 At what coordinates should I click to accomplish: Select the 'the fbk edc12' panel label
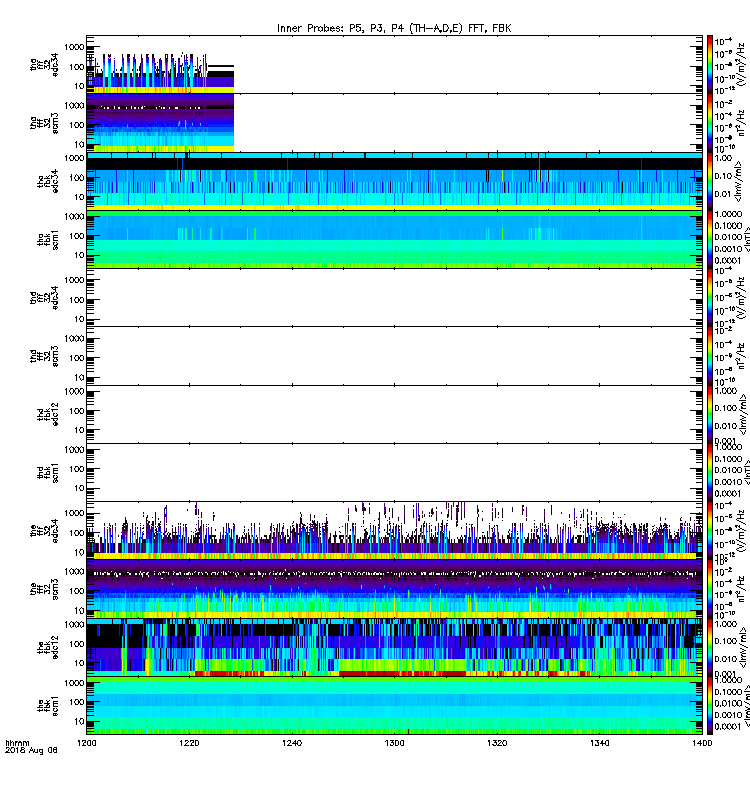[x=47, y=647]
